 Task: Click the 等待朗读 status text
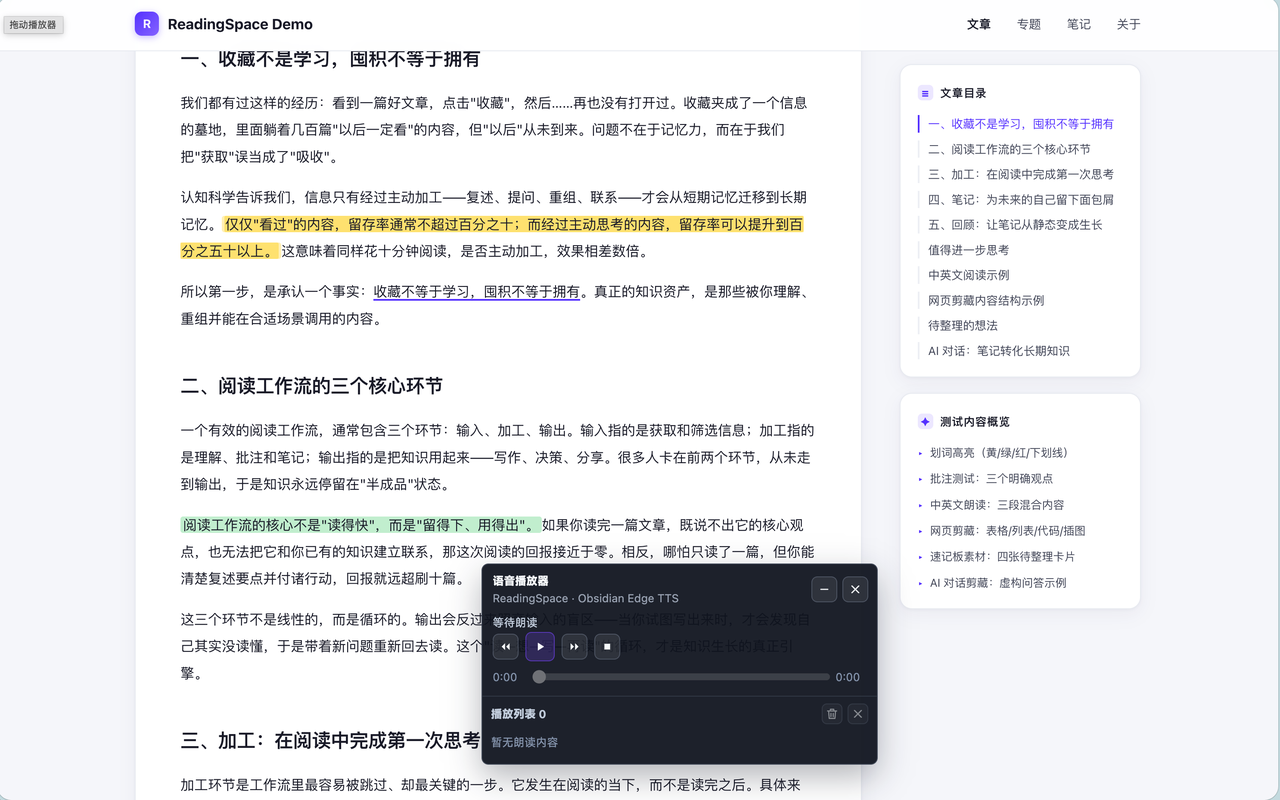tap(515, 622)
